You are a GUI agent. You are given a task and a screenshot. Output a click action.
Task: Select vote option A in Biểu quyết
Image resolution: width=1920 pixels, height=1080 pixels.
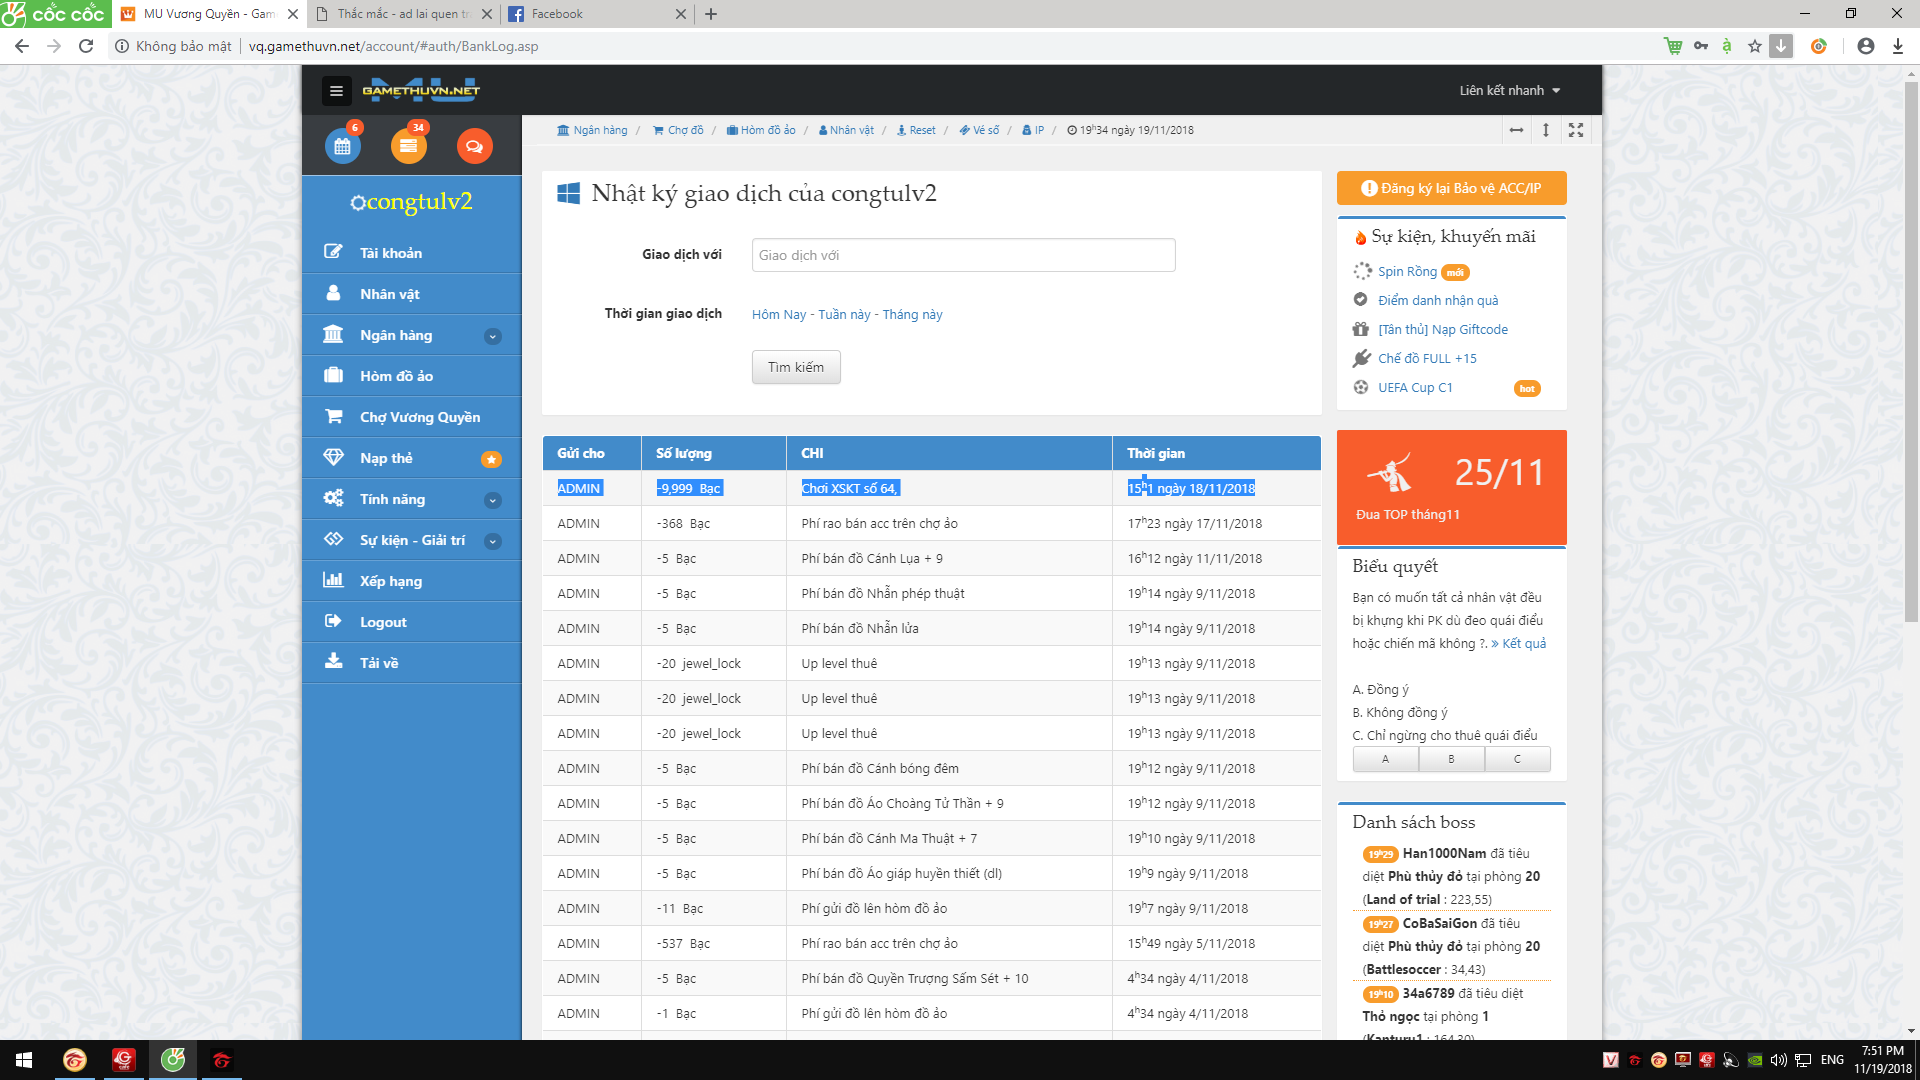coord(1385,759)
